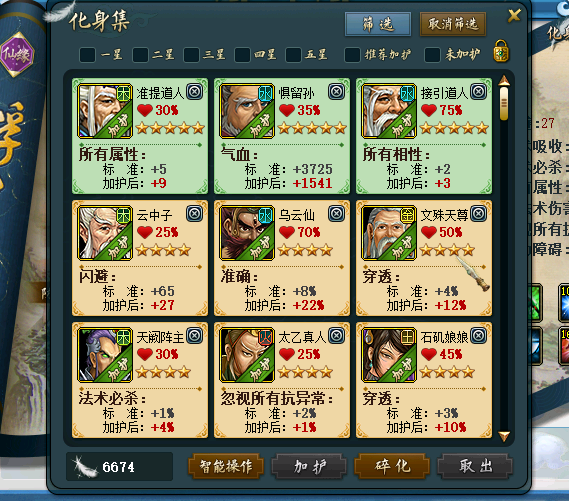Click the scroll down arrow
Image resolution: width=569 pixels, height=501 pixels.
504,436
